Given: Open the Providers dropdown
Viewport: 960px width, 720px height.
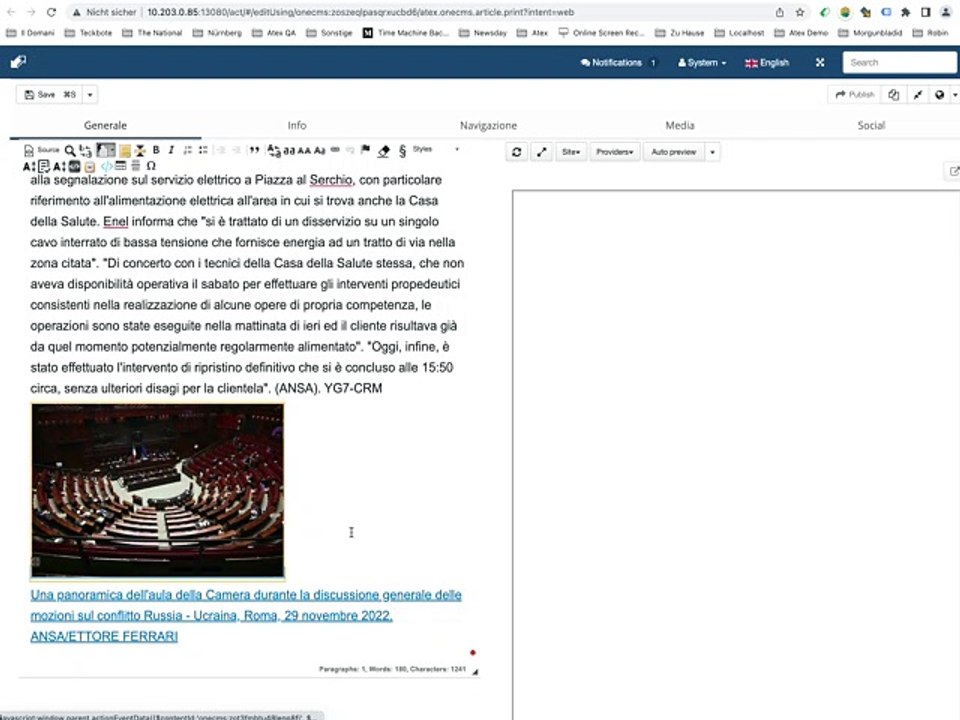Looking at the screenshot, I should pos(615,152).
